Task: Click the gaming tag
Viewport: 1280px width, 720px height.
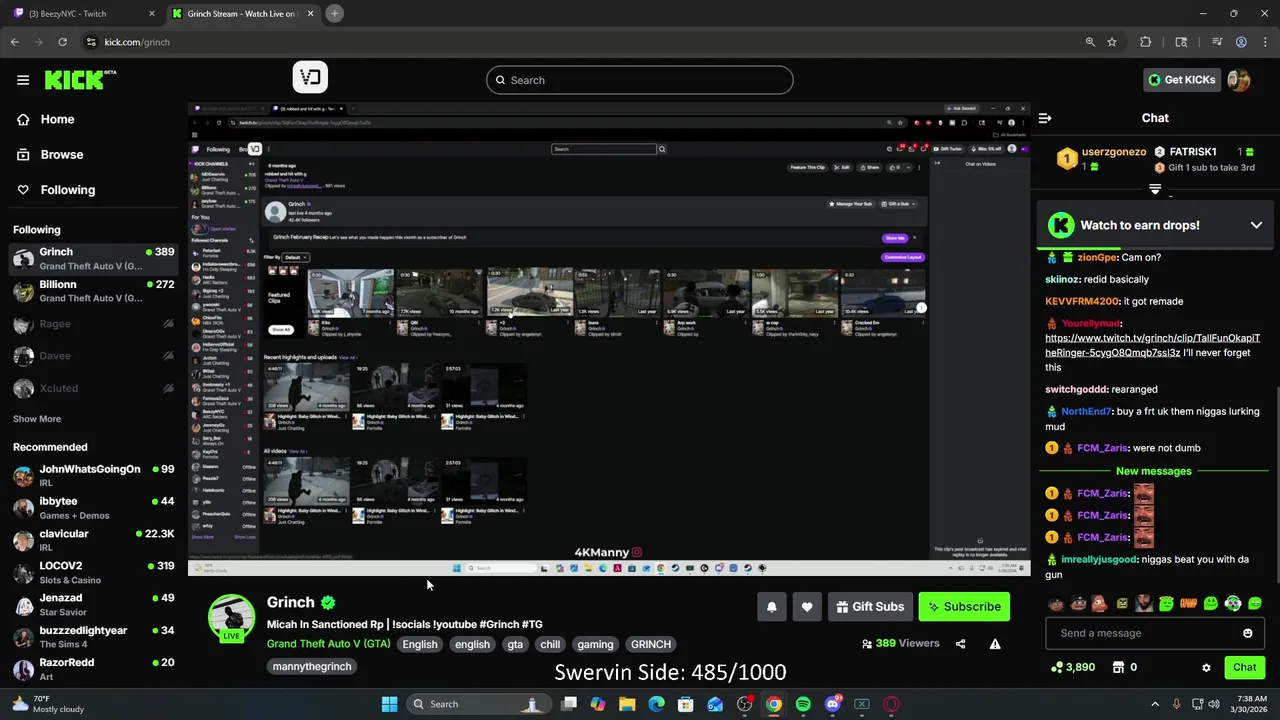Action: tap(595, 644)
